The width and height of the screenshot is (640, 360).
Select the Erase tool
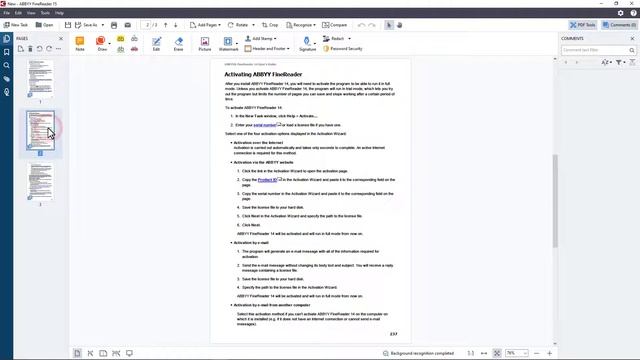178,44
